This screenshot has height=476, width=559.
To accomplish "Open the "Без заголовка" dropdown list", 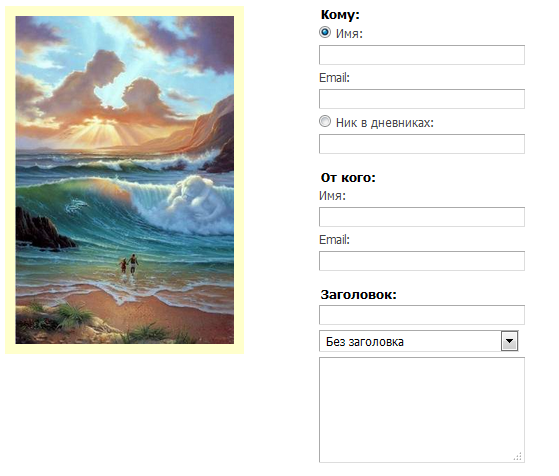I will (419, 341).
